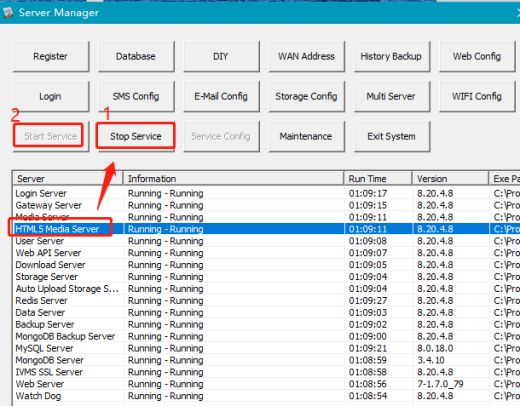Open SMS Config
Screen dimensions: 520x407
136,96
